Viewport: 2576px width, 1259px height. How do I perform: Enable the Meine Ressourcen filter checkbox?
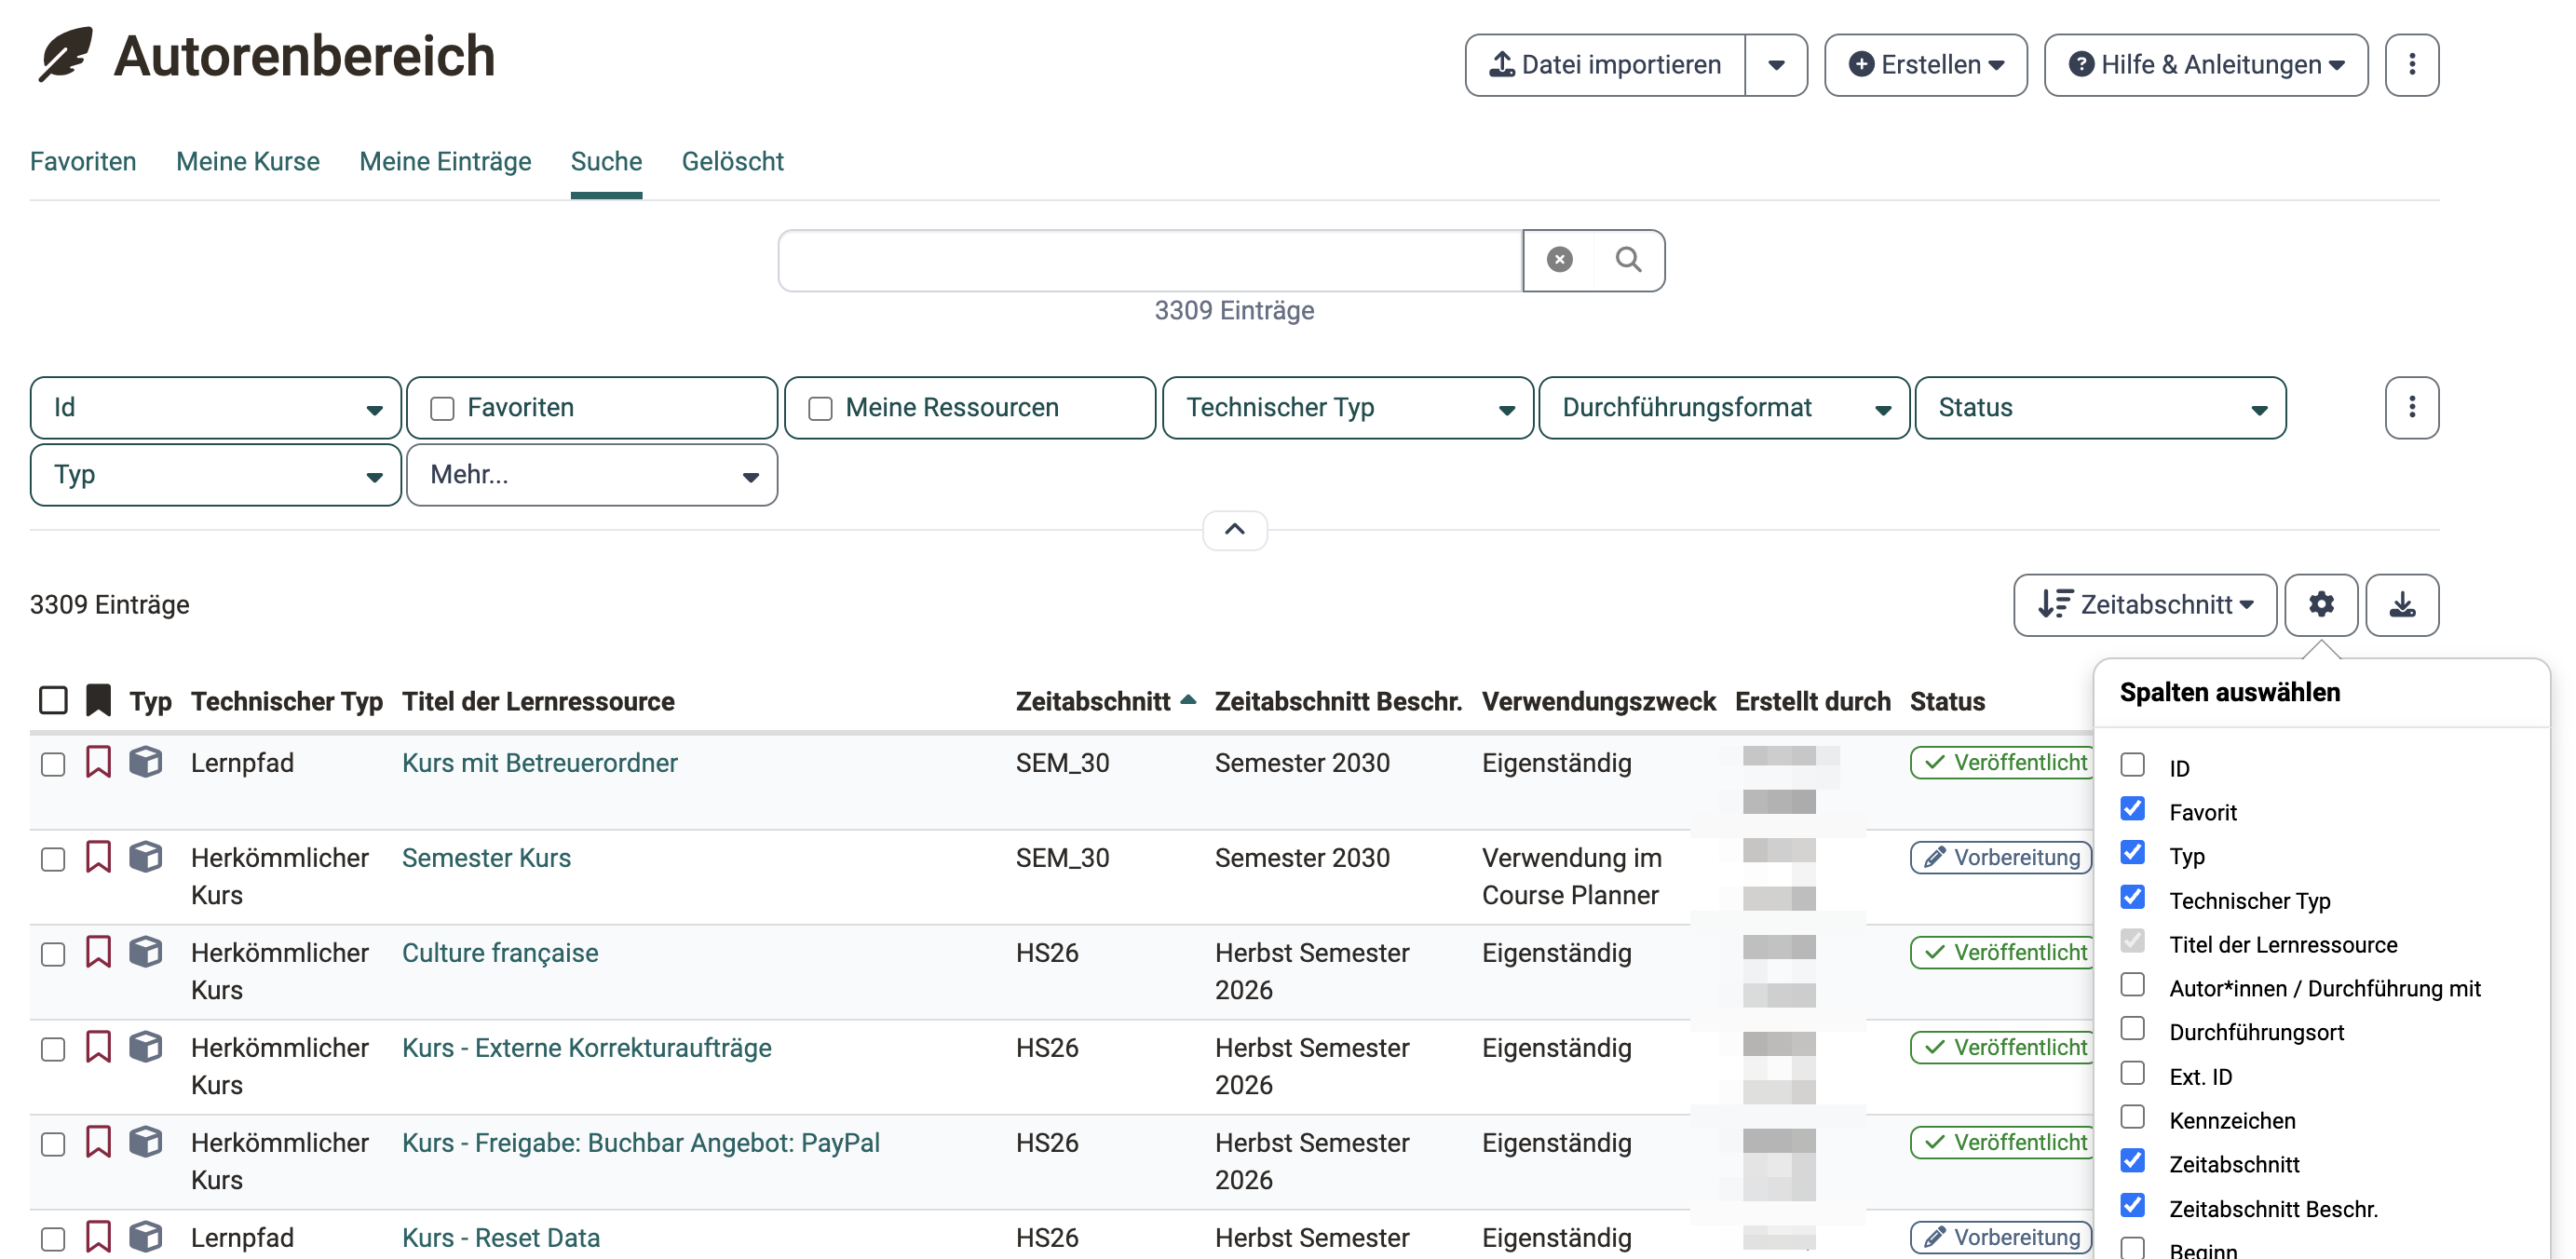pyautogui.click(x=820, y=408)
